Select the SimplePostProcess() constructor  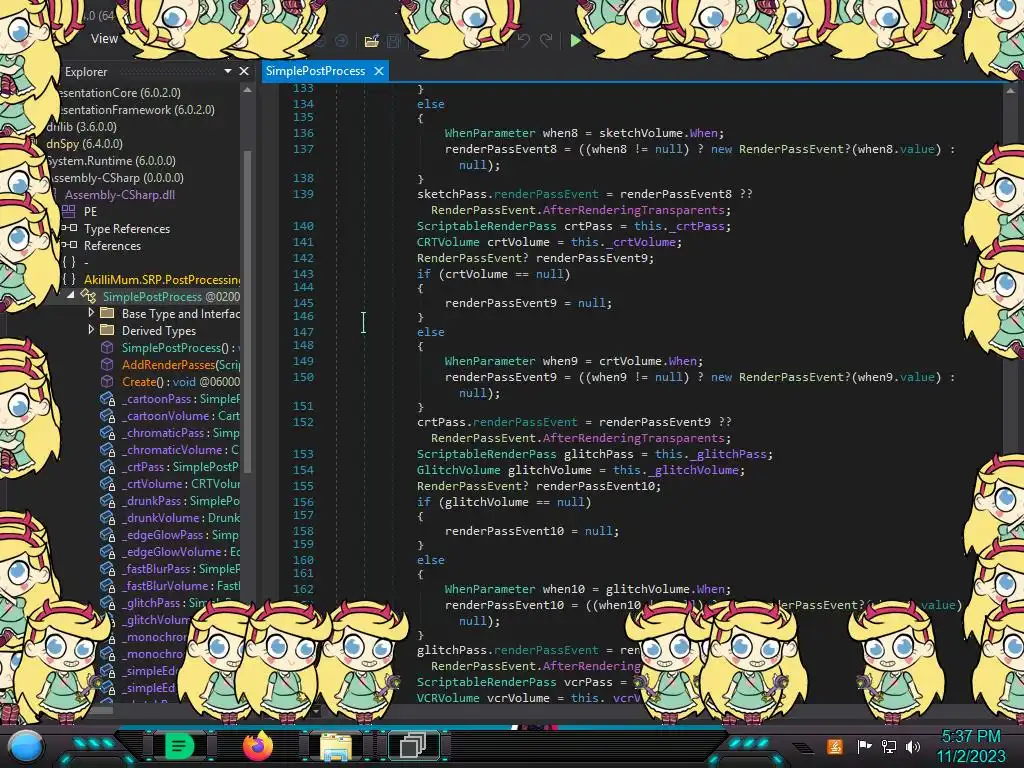point(180,347)
